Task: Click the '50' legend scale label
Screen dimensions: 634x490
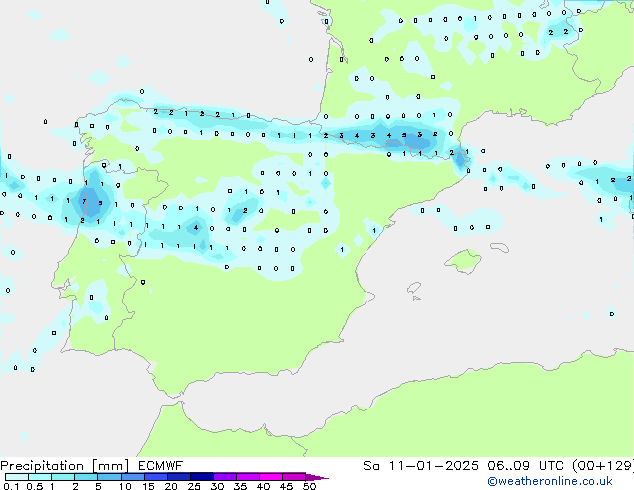Action: click(x=309, y=486)
